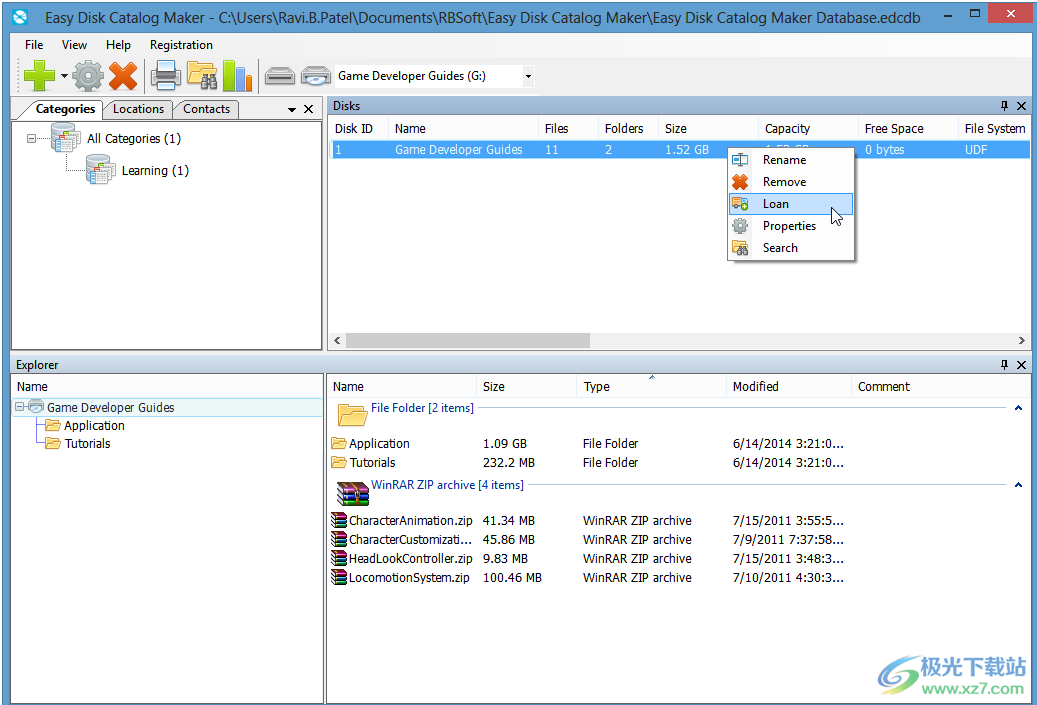Select HeadLookController.zip in the file list
The height and width of the screenshot is (705, 1037).
(x=410, y=559)
